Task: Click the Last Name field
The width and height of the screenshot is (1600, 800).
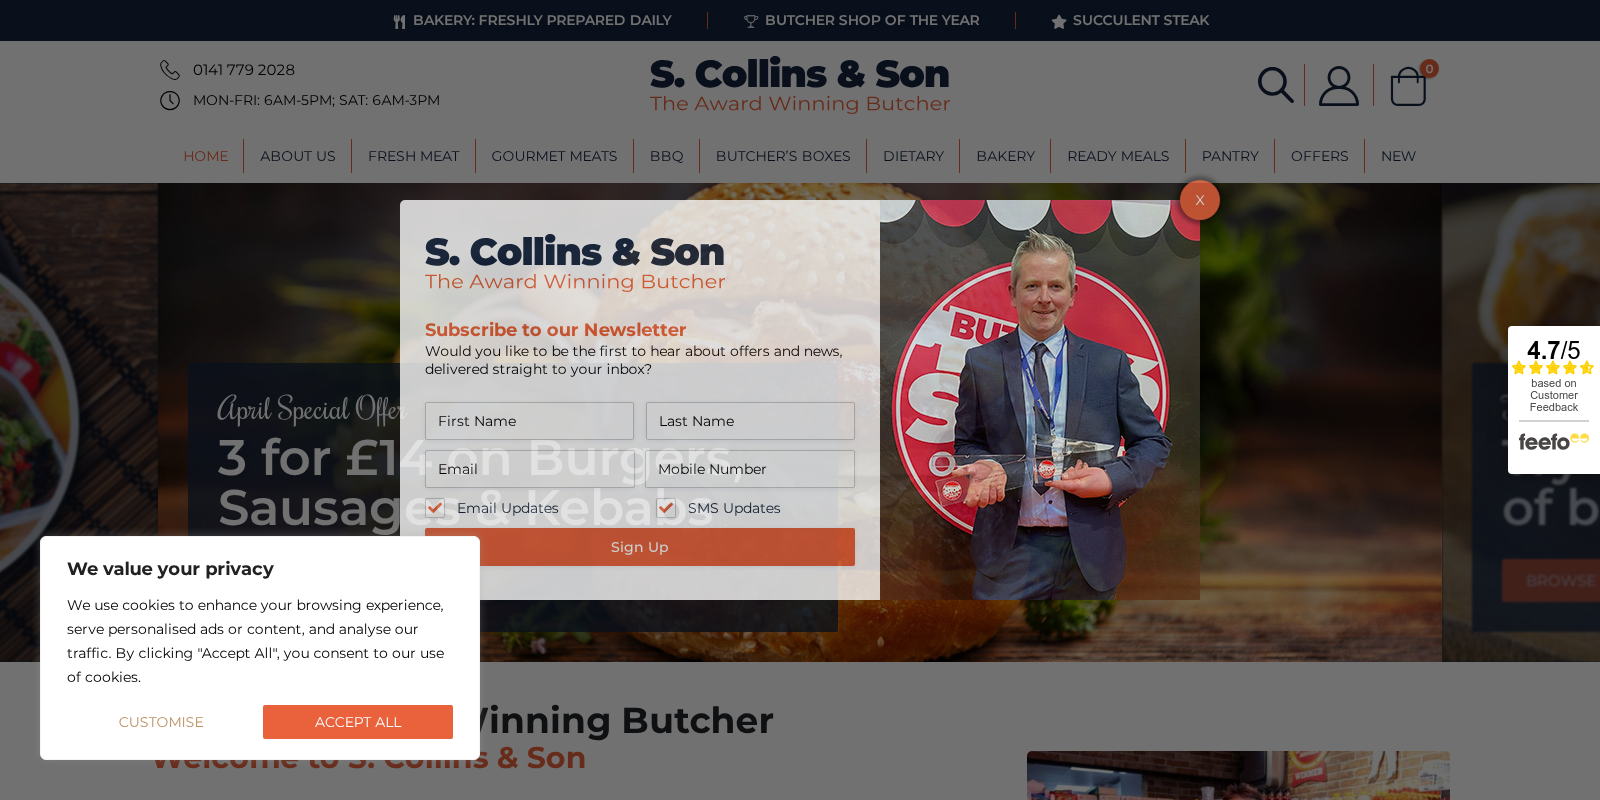Action: coord(750,421)
